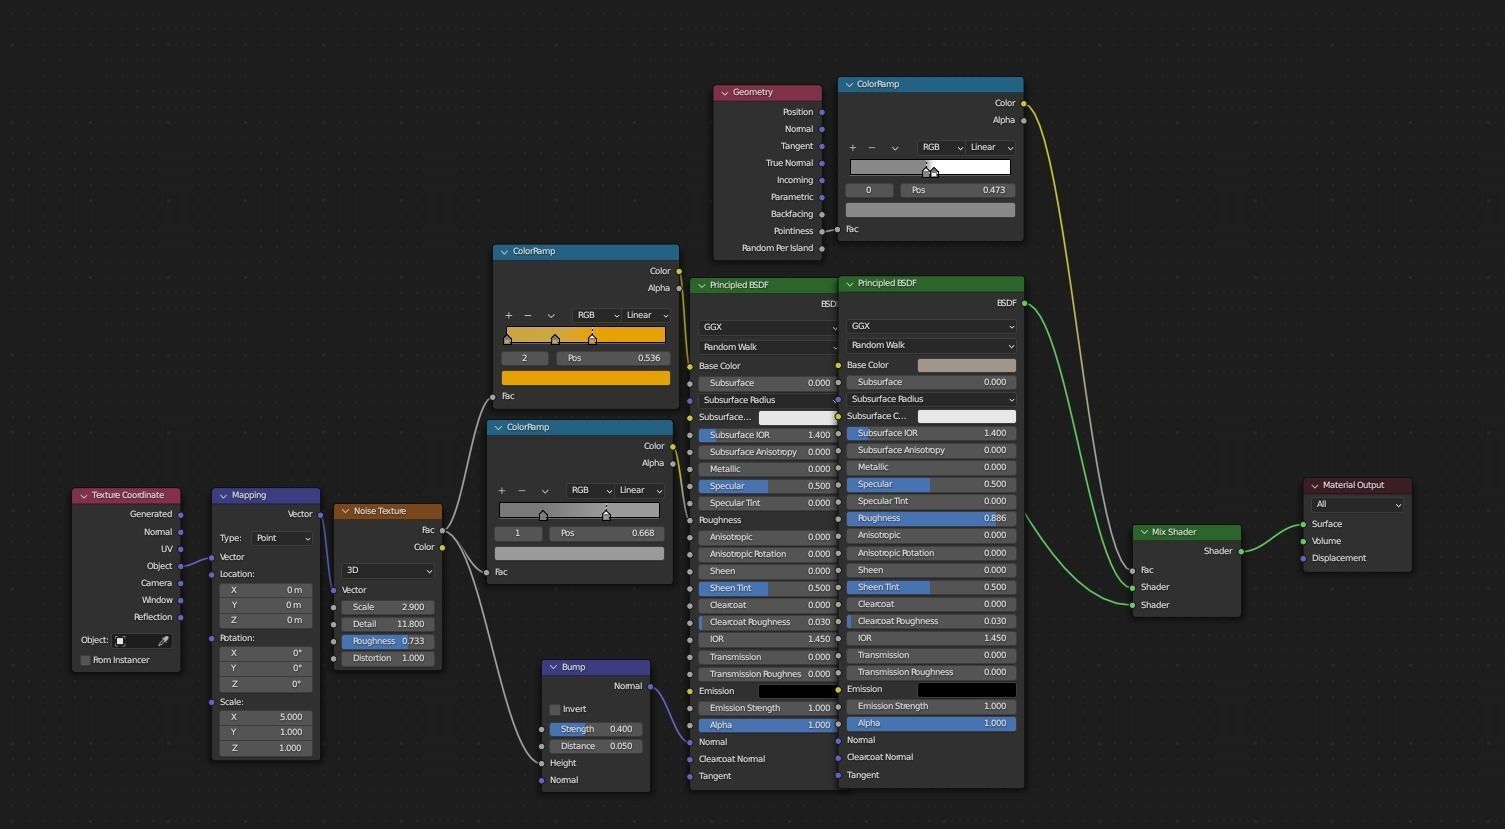Click the Pos 0.473 field in the ColorRamp
This screenshot has height=829, width=1505.
tap(958, 190)
